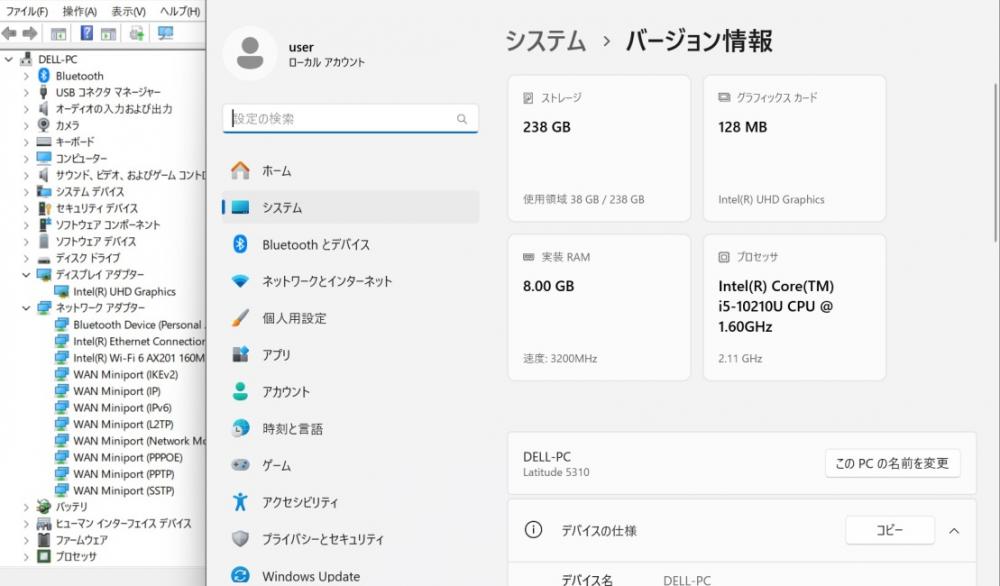Click the user avatar picture

[250, 53]
